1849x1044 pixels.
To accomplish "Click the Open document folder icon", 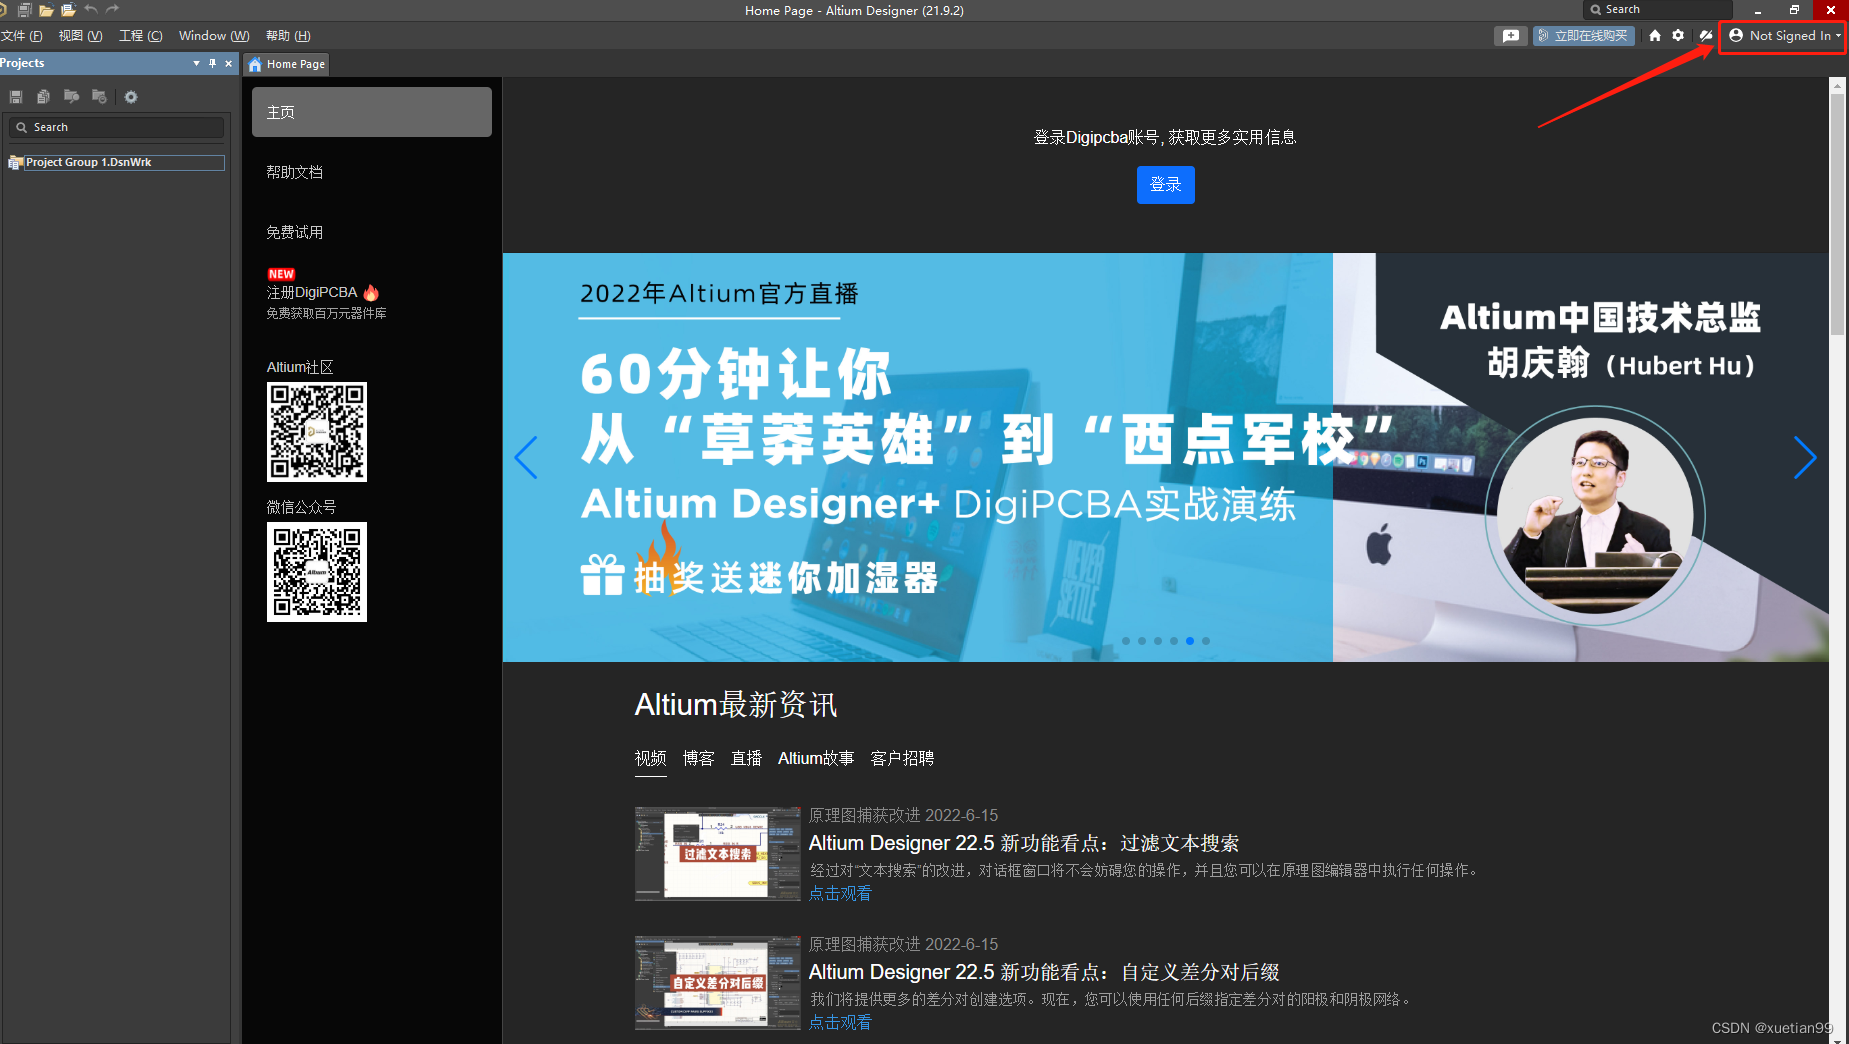I will 46,10.
